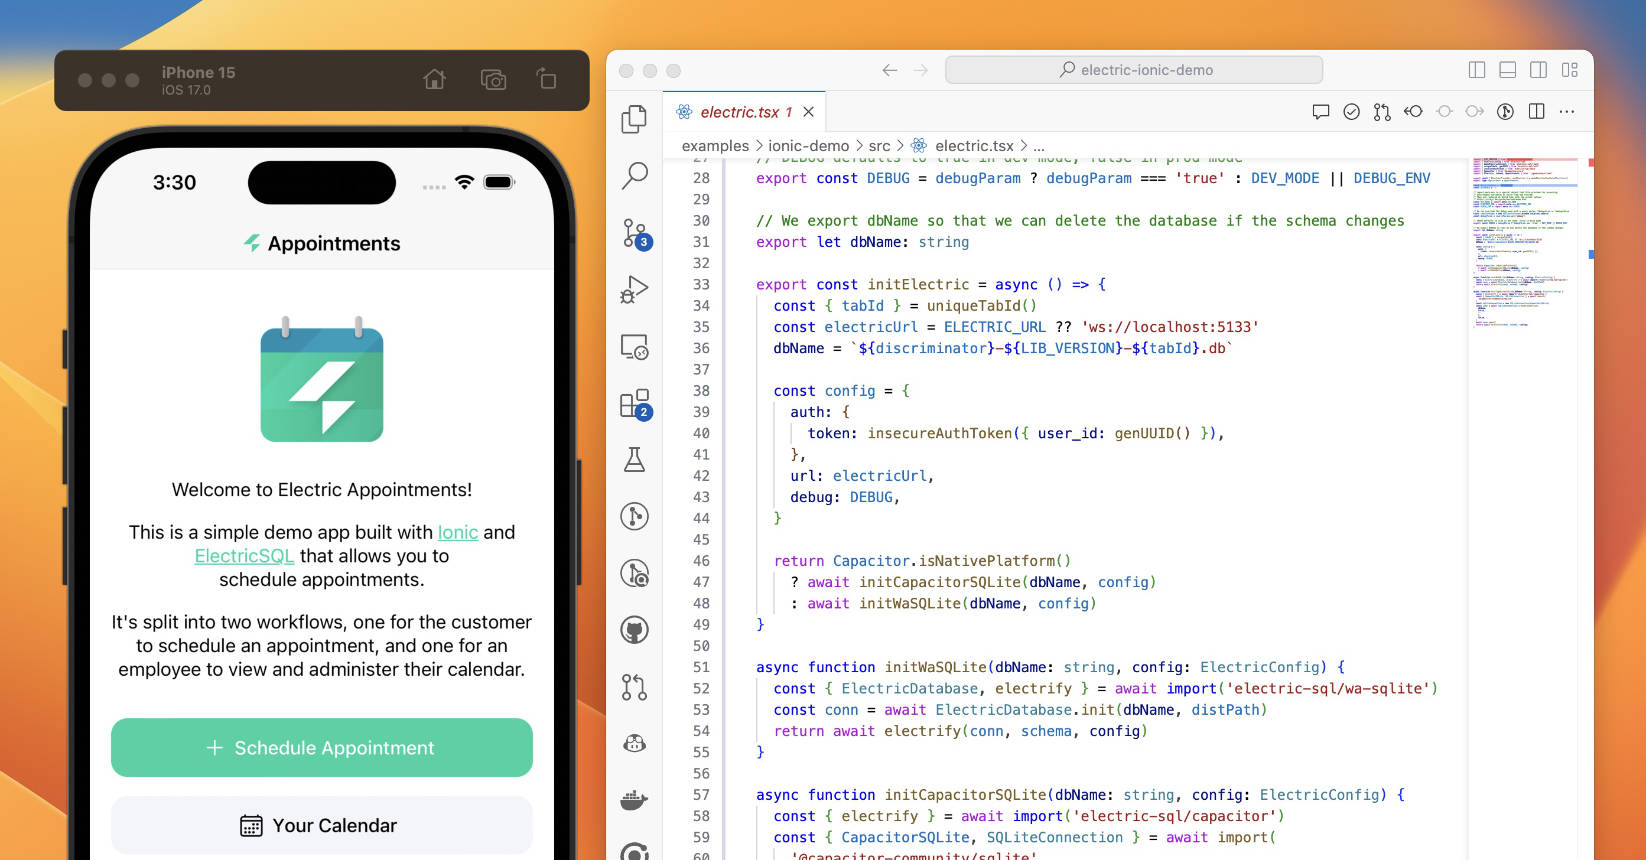Expand the 'src' breadcrumb folder

879,146
